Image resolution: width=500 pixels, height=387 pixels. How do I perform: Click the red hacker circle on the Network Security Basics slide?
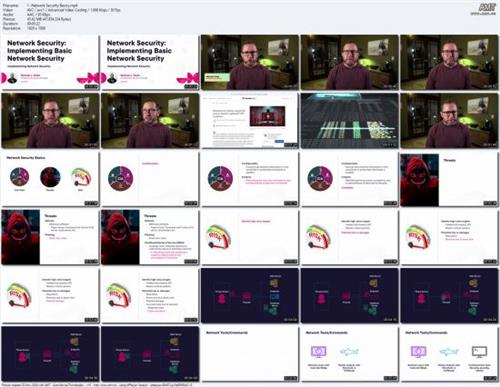50,177
